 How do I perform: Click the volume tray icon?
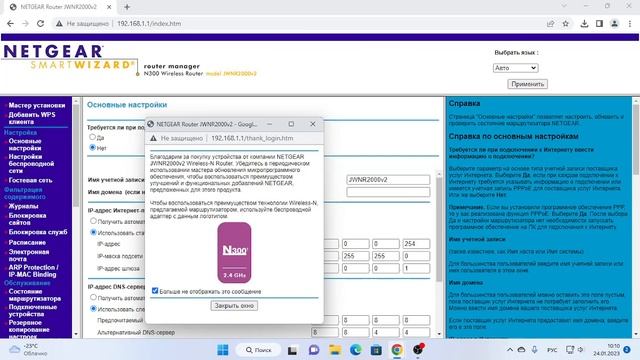pyautogui.click(x=580, y=350)
